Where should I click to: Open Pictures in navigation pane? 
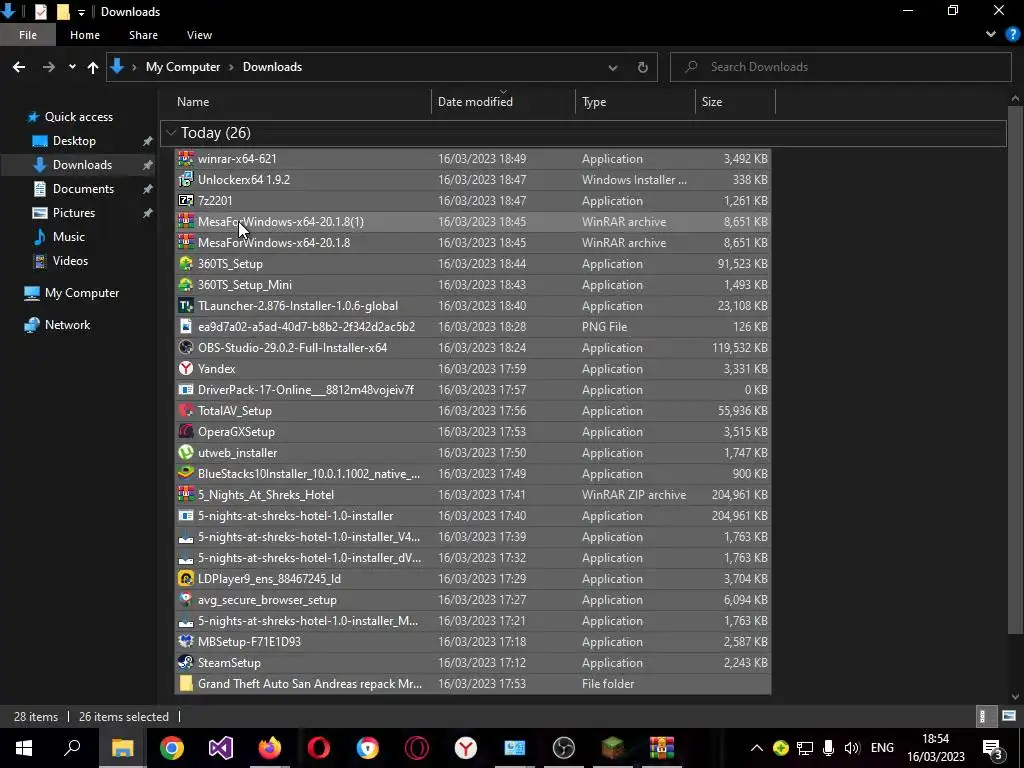point(74,213)
